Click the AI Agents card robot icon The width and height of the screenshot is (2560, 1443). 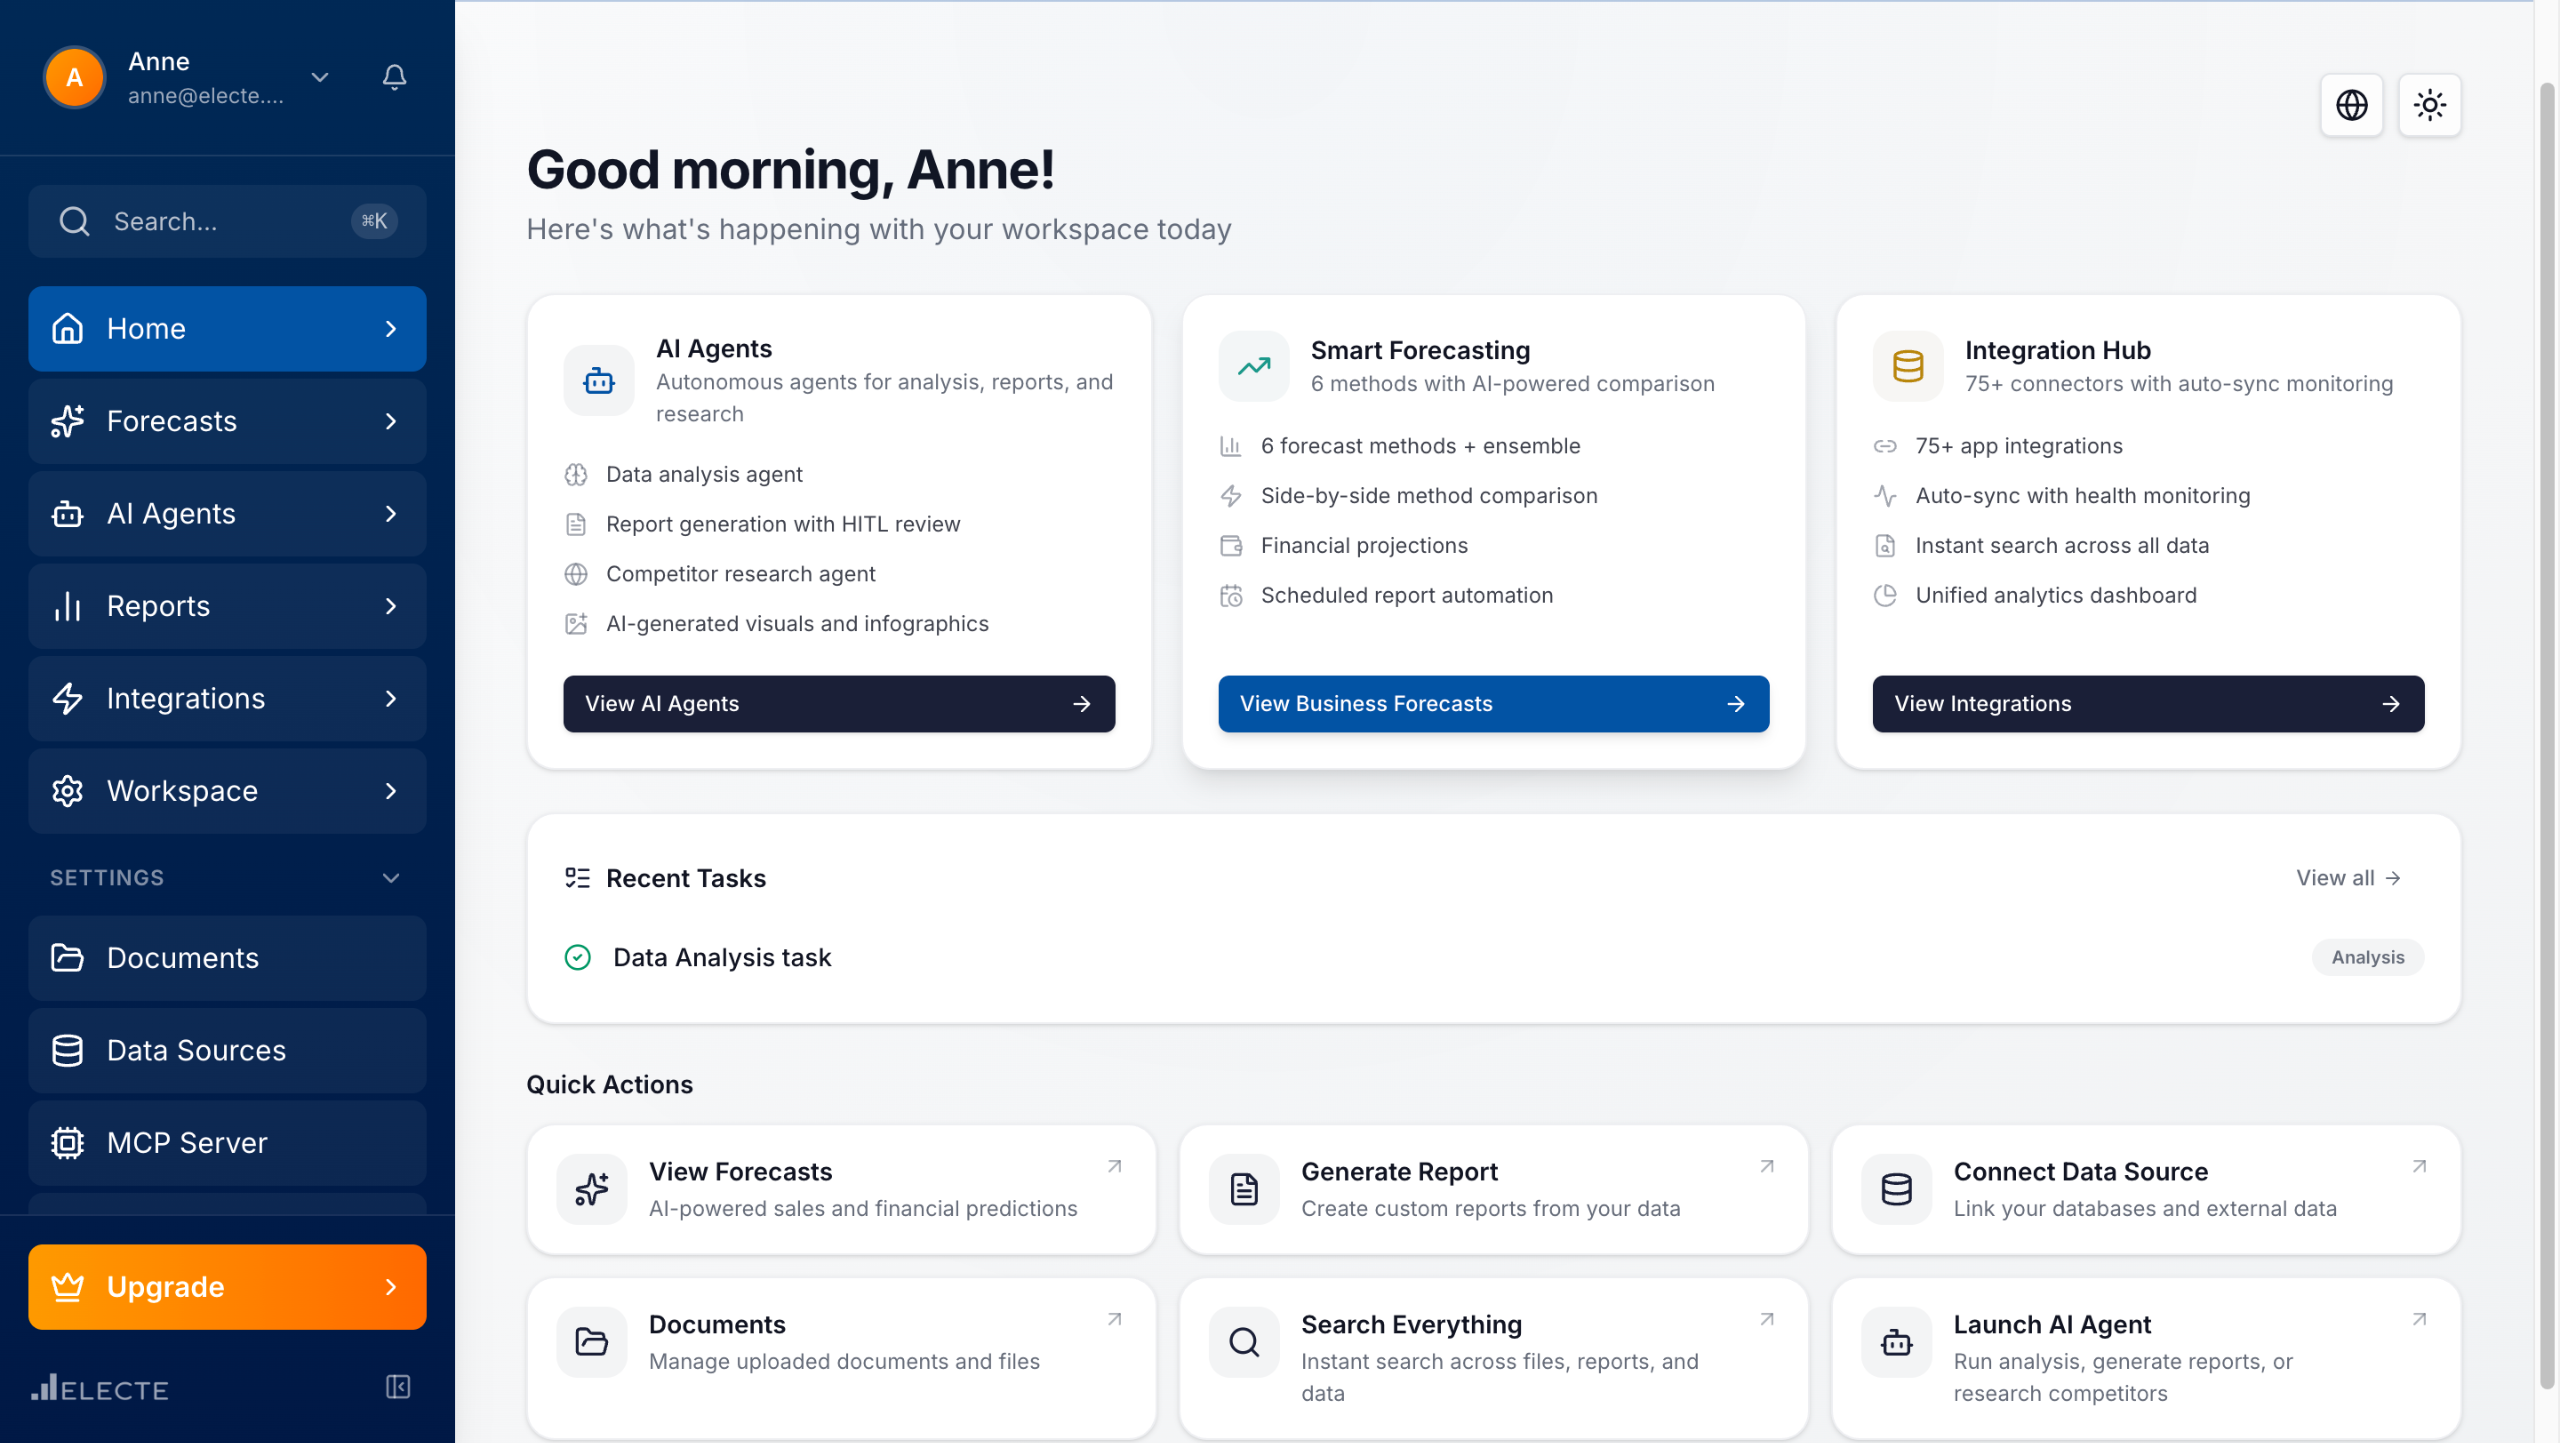[x=599, y=381]
